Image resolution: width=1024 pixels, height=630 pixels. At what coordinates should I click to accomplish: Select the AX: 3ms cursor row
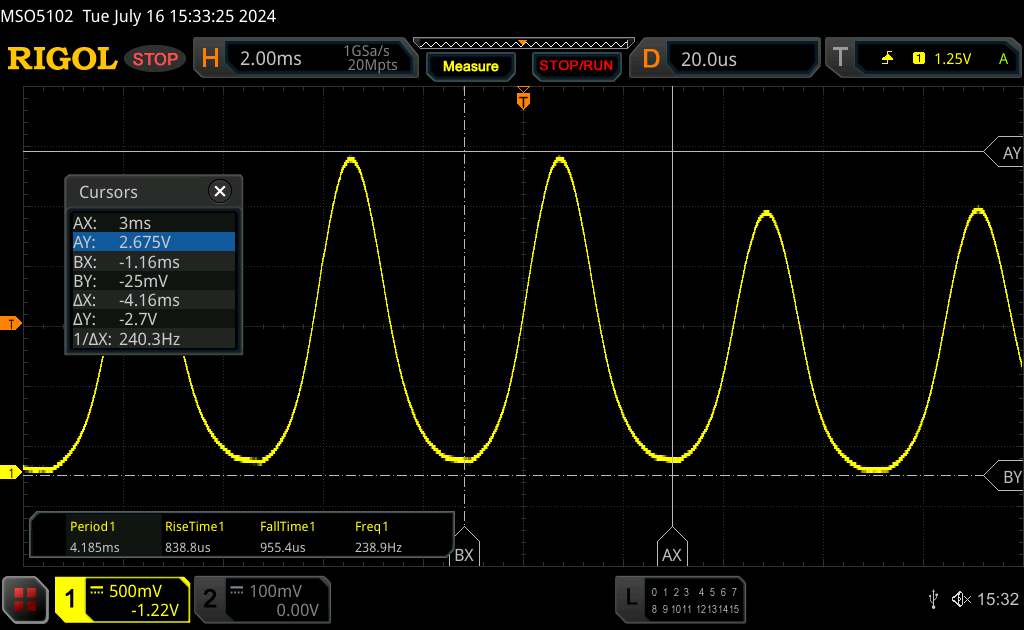click(x=153, y=223)
